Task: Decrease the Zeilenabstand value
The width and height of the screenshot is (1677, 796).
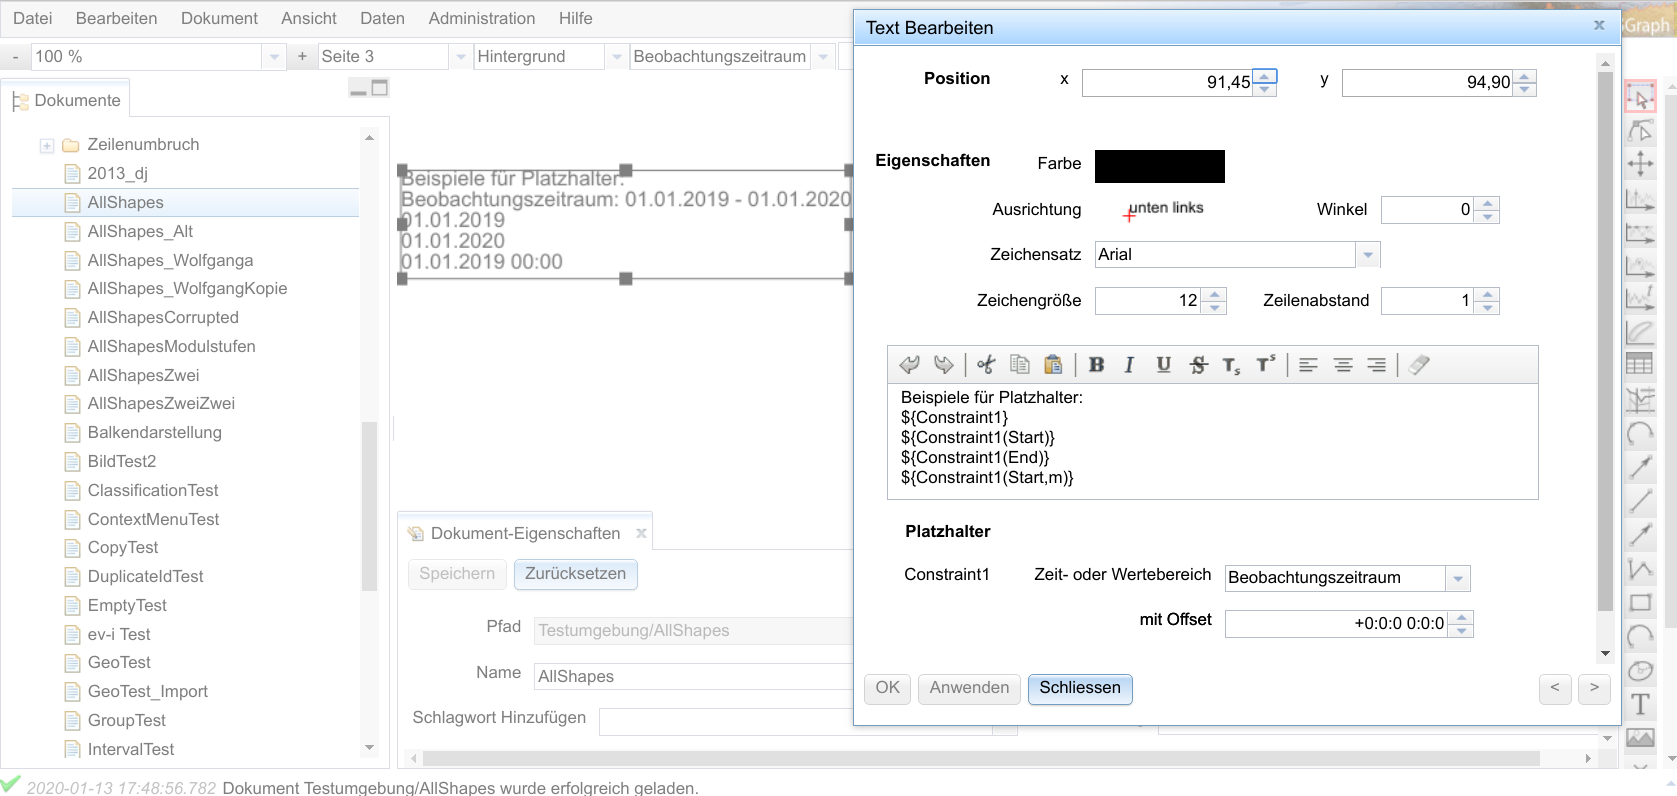Action: [x=1488, y=308]
